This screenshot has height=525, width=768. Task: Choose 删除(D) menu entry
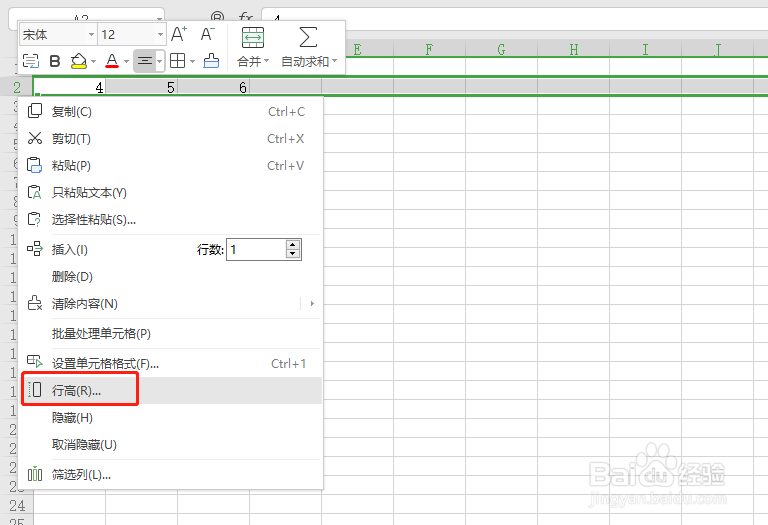pyautogui.click(x=170, y=277)
